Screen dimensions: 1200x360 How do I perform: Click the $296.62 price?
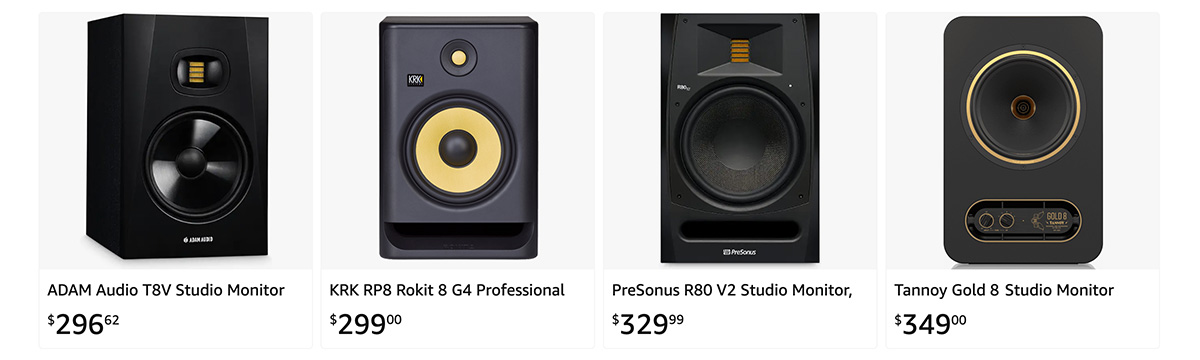[x=83, y=324]
